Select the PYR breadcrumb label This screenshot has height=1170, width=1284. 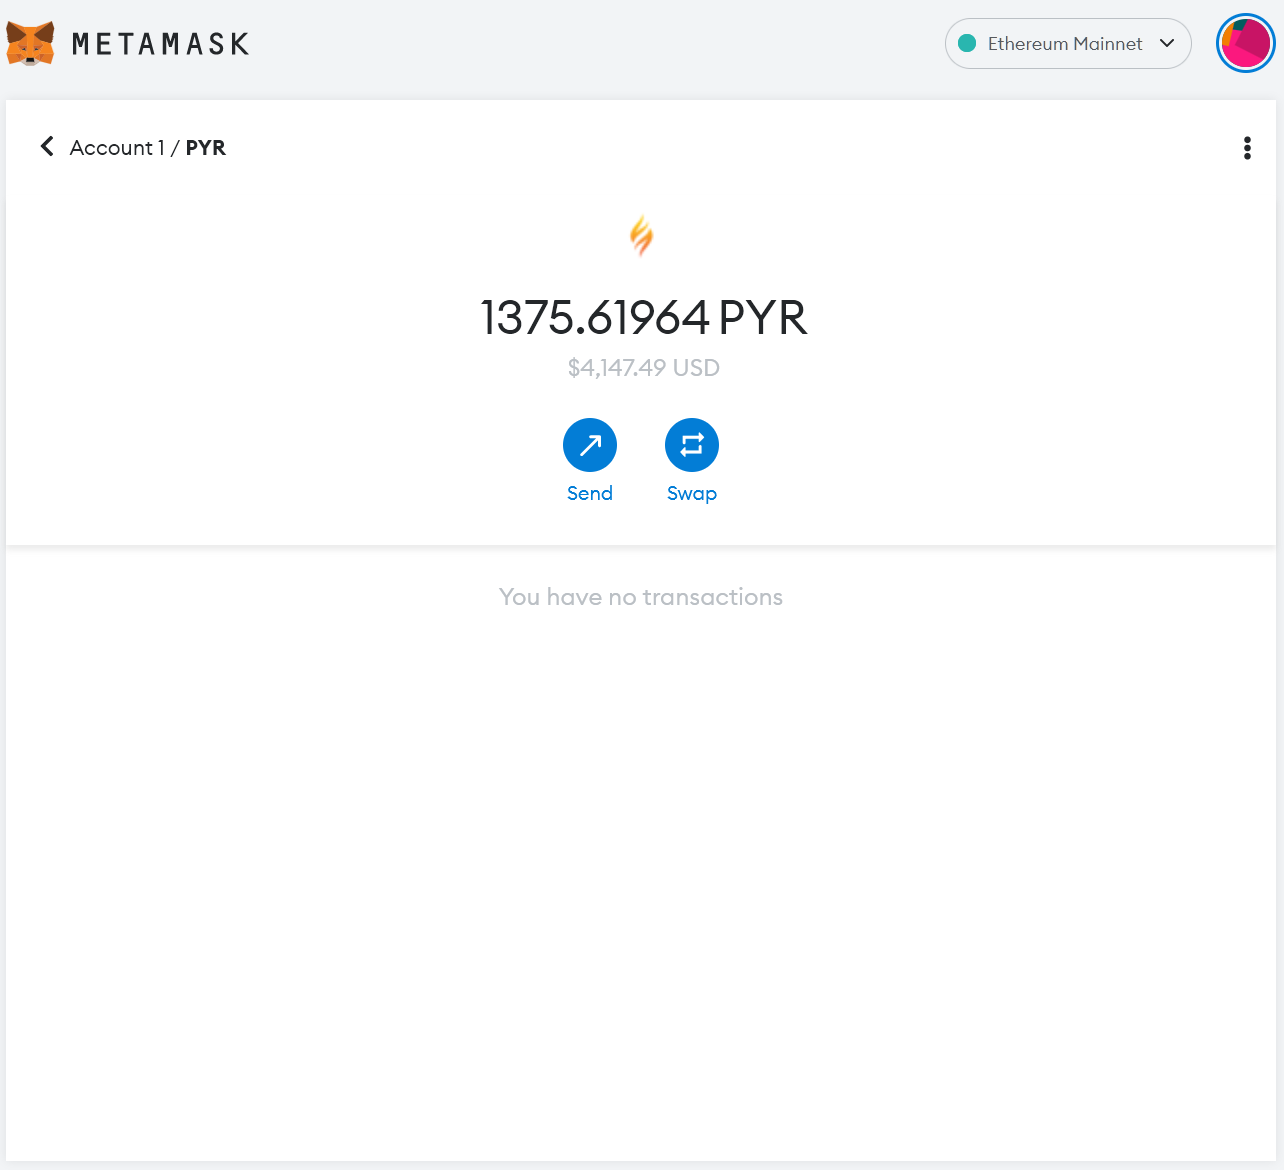coord(206,147)
